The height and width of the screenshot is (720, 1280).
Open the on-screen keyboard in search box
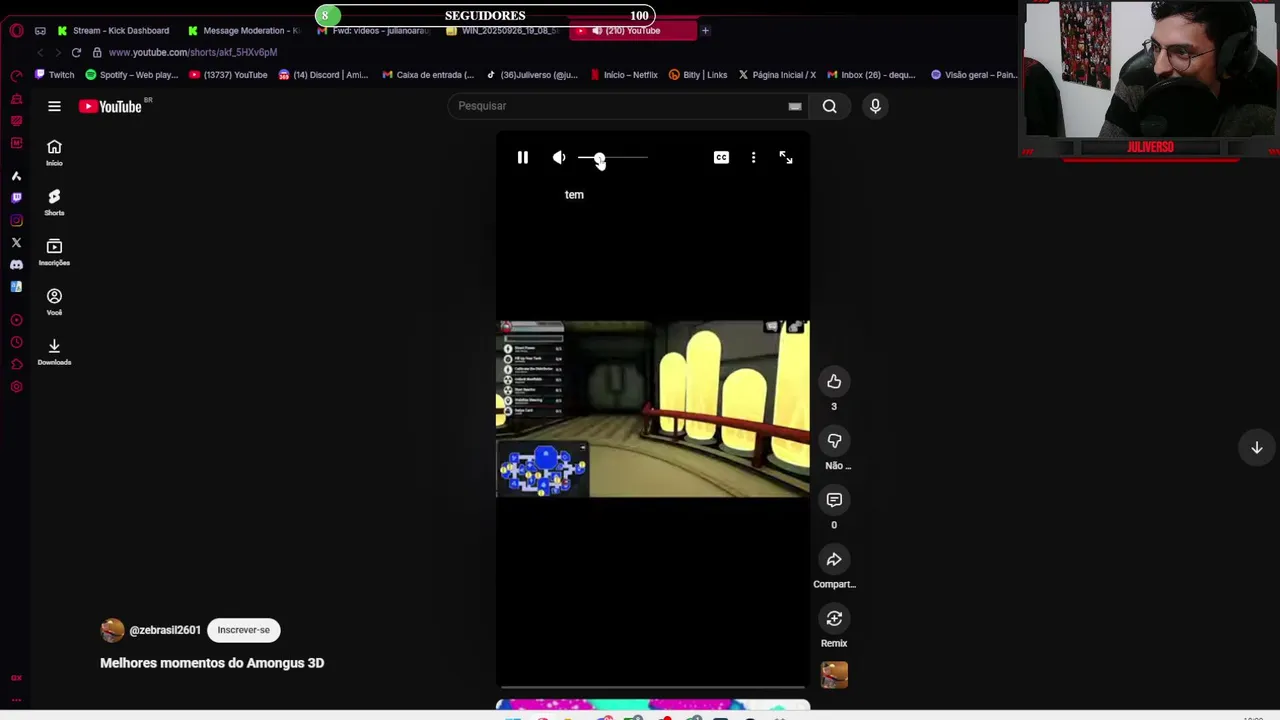click(795, 106)
